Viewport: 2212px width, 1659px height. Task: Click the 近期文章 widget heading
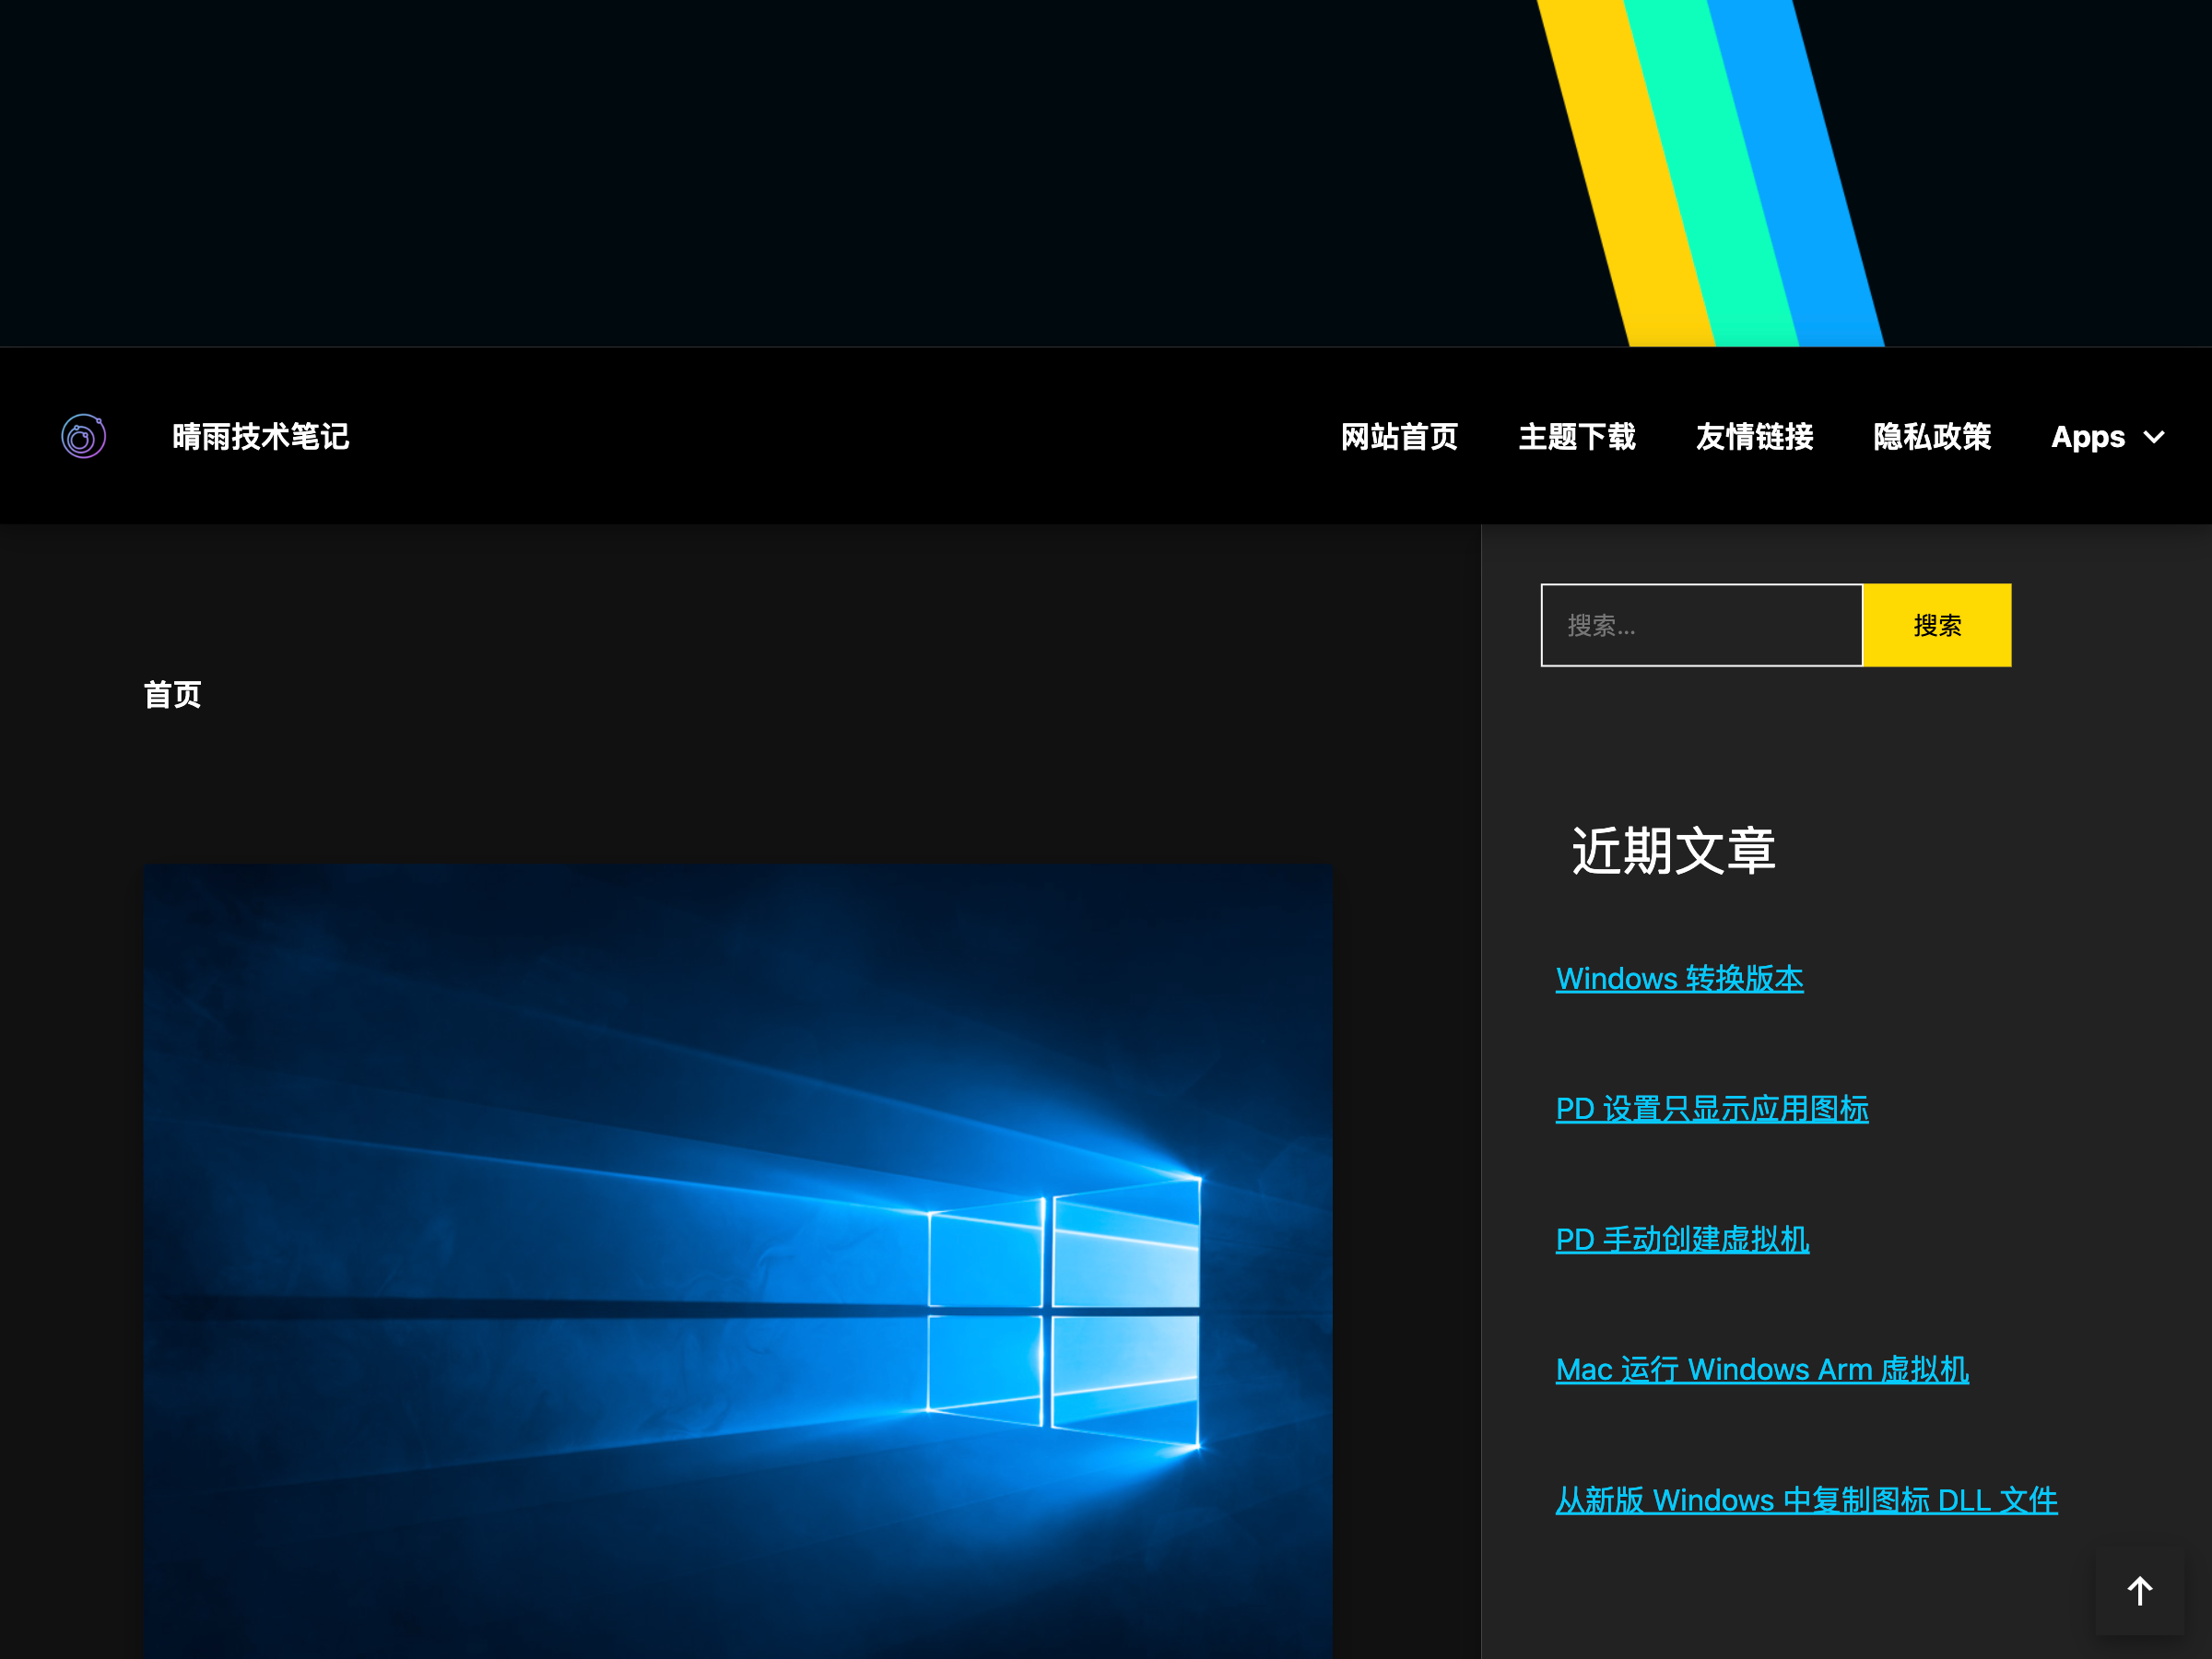(1673, 851)
